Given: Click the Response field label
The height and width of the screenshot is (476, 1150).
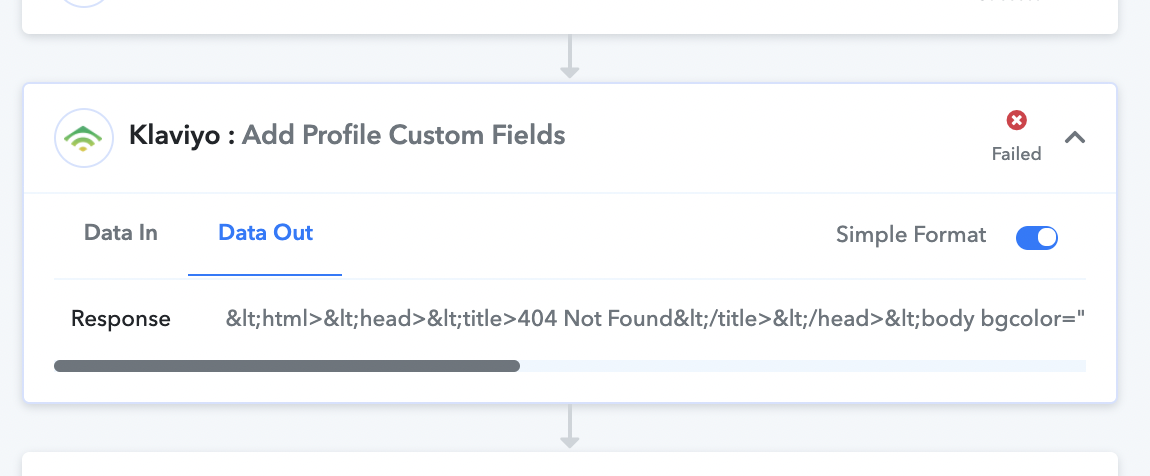Looking at the screenshot, I should click(x=120, y=318).
